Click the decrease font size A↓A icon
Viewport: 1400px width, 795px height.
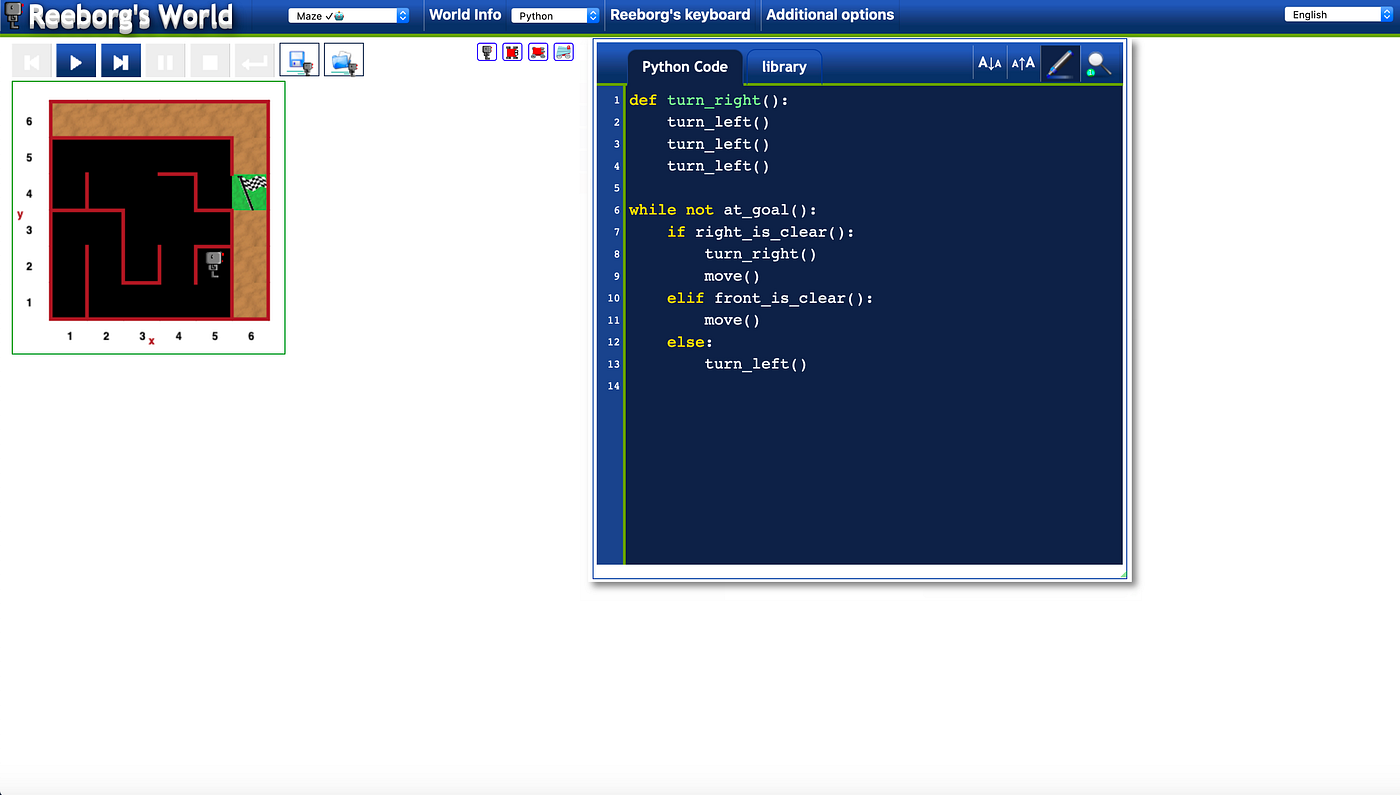(x=989, y=62)
